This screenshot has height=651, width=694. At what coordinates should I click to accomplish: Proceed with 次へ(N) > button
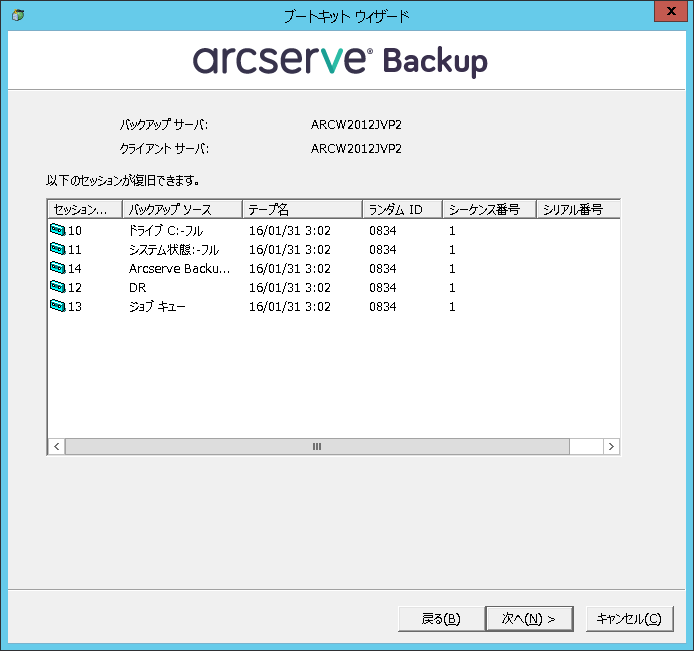coord(529,619)
